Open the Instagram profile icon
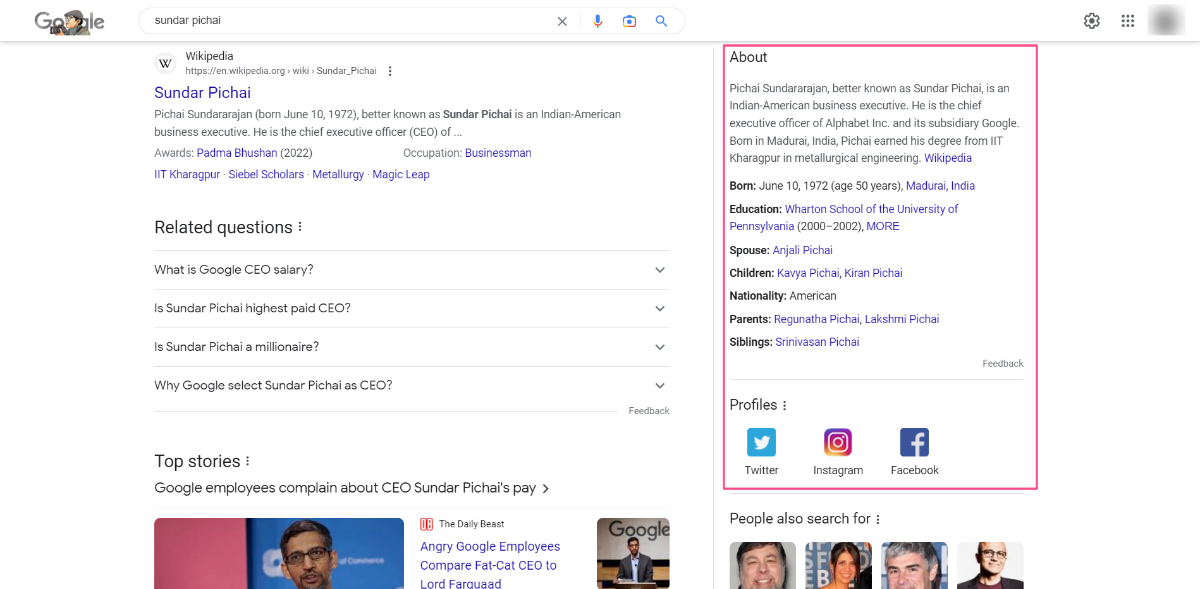Image resolution: width=1200 pixels, height=589 pixels. click(x=838, y=442)
